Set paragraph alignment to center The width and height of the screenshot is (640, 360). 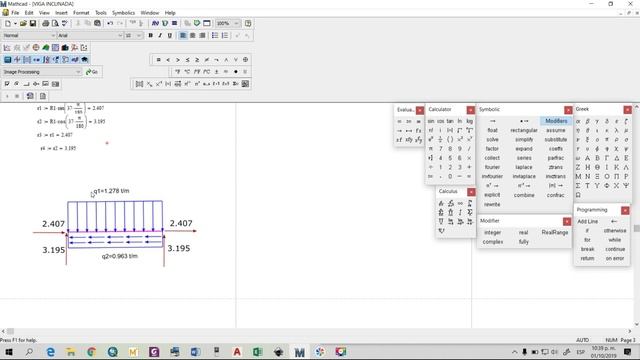[193, 36]
